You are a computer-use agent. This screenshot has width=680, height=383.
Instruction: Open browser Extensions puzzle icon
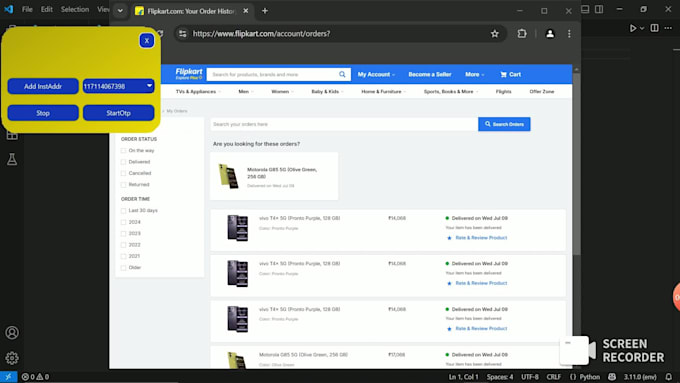pos(522,34)
